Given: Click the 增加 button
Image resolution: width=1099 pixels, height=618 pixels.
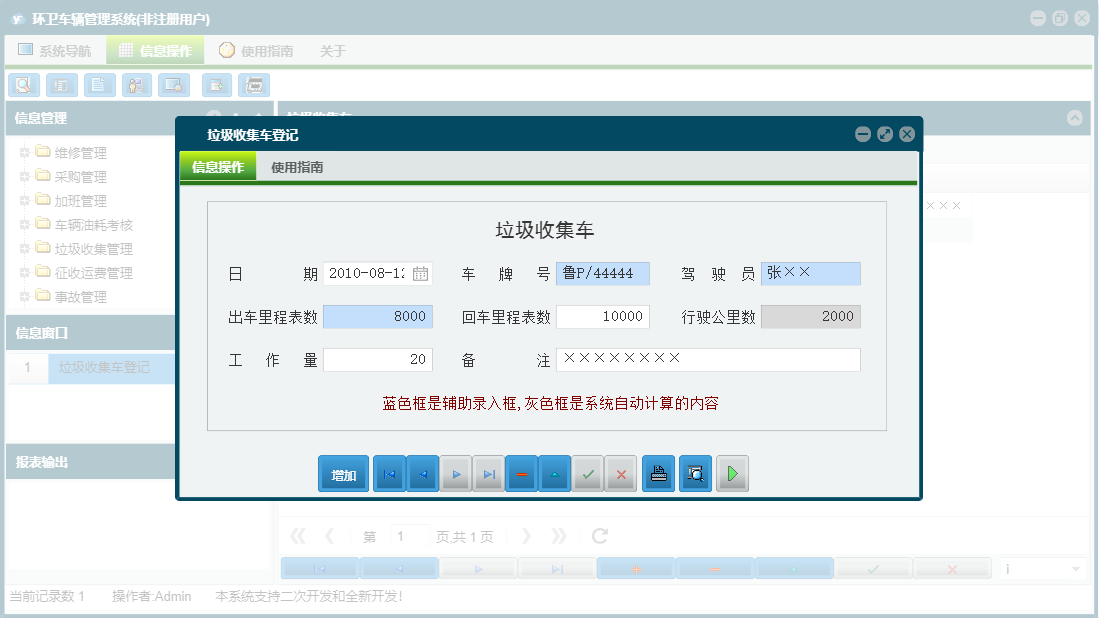Looking at the screenshot, I should pyautogui.click(x=343, y=473).
